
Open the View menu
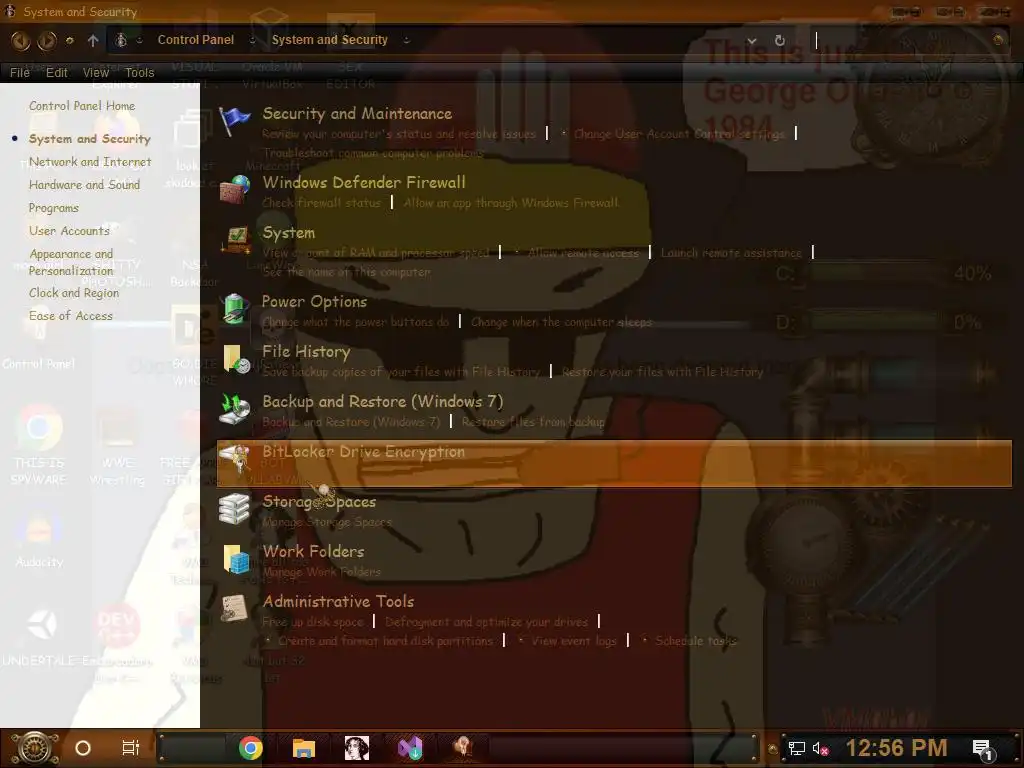point(95,72)
